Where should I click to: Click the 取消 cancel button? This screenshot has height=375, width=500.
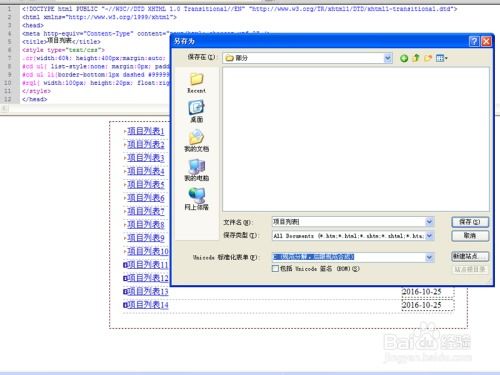(x=470, y=236)
